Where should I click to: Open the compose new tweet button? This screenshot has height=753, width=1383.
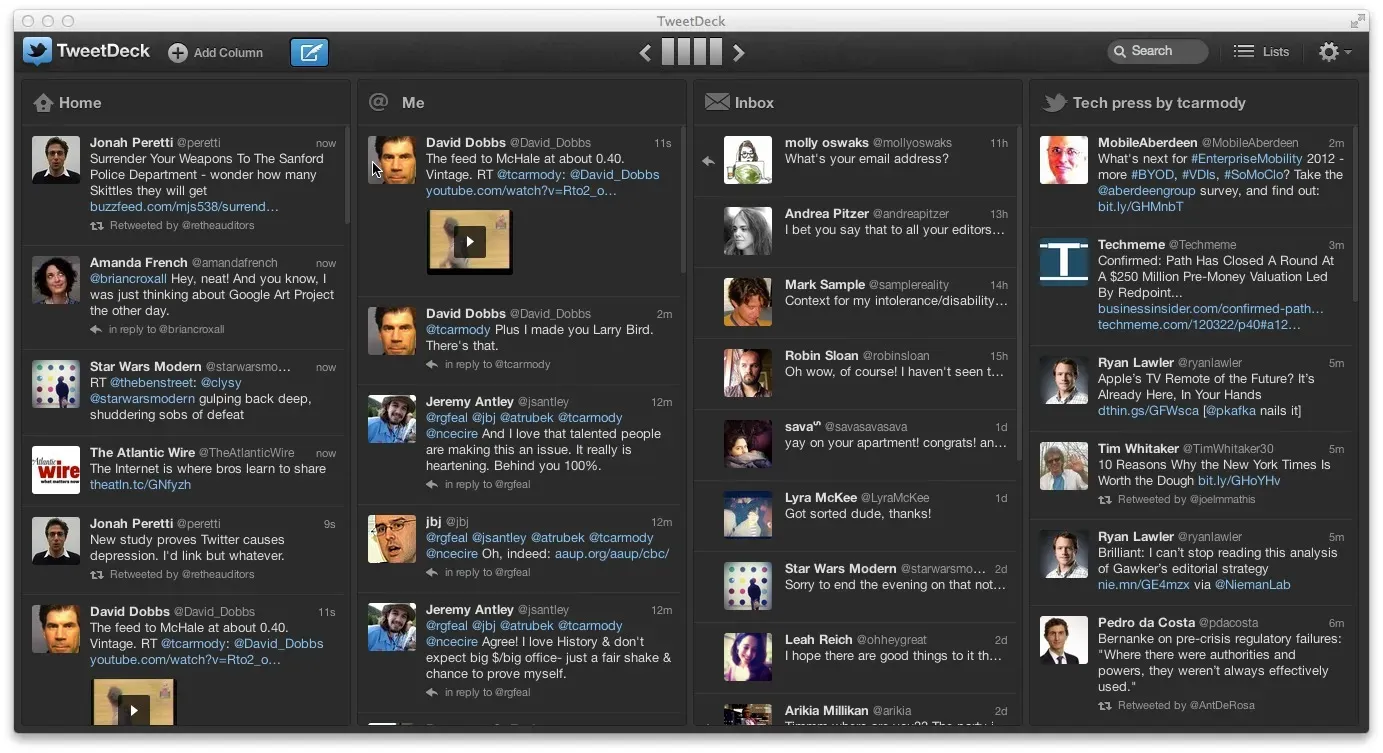tap(309, 52)
